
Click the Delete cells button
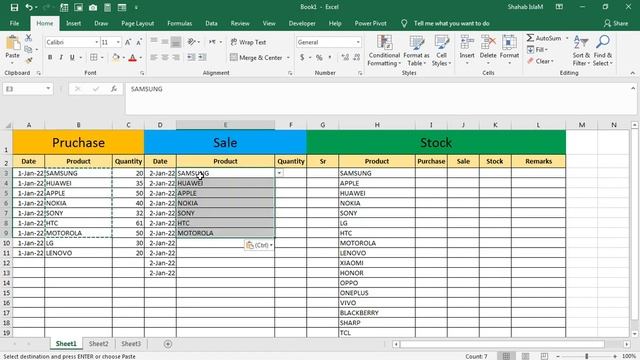488,50
